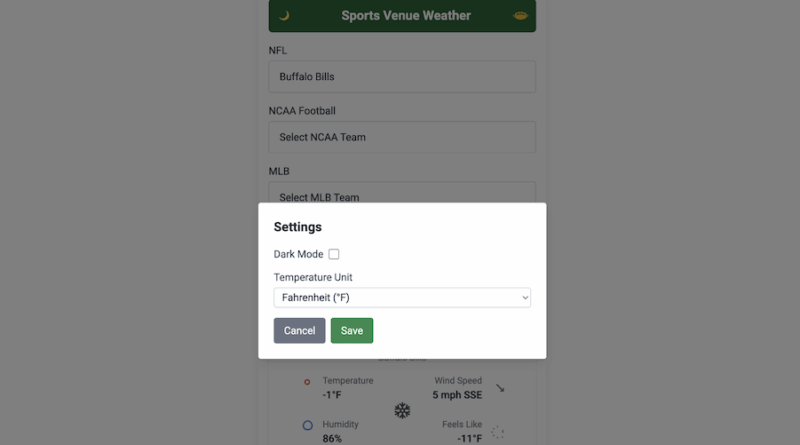This screenshot has height=445, width=800.
Task: Click the football icon in header
Action: 520,16
